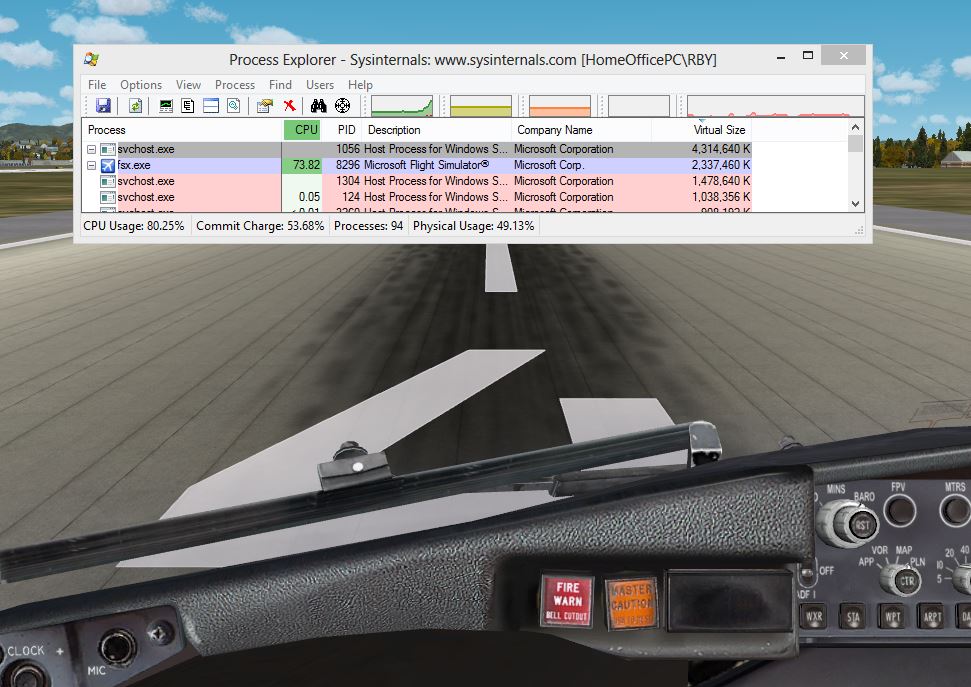Image resolution: width=971 pixels, height=687 pixels.
Task: Click the 73.82 CPU value for fsx.exe
Action: pyautogui.click(x=307, y=165)
